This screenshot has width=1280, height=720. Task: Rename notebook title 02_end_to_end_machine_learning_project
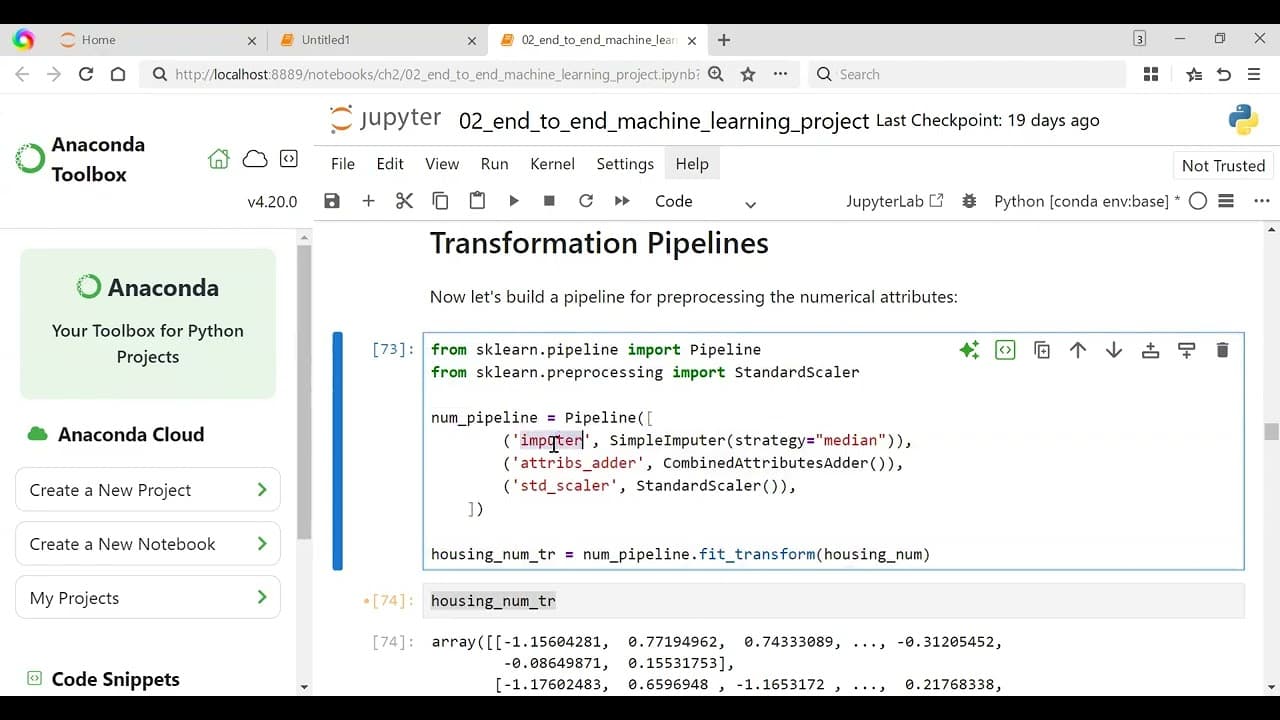click(x=664, y=121)
